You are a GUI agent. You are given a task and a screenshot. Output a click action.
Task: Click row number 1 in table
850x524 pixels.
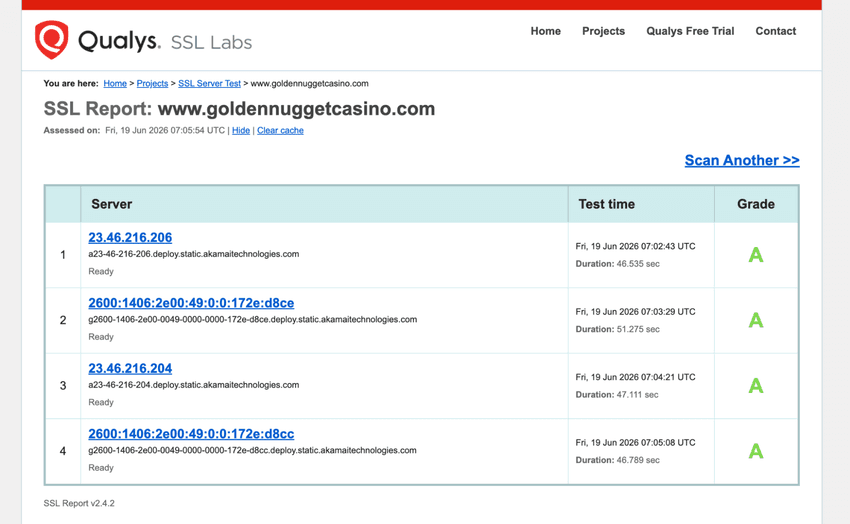click(x=63, y=255)
